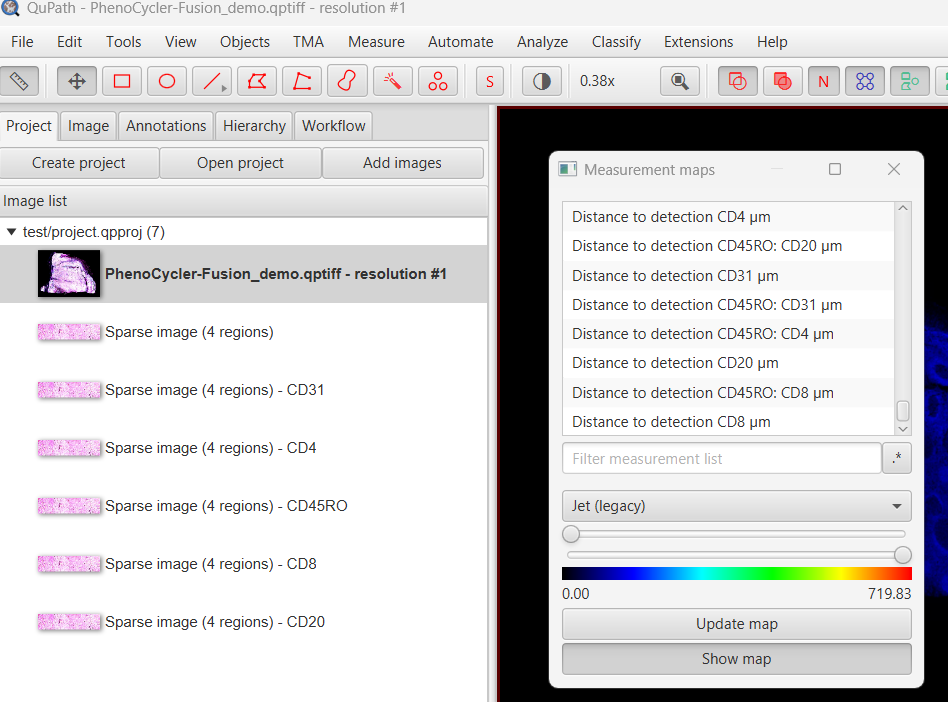Select the Ellipse annotation tool
Viewport: 948px width, 702px height.
click(x=167, y=81)
